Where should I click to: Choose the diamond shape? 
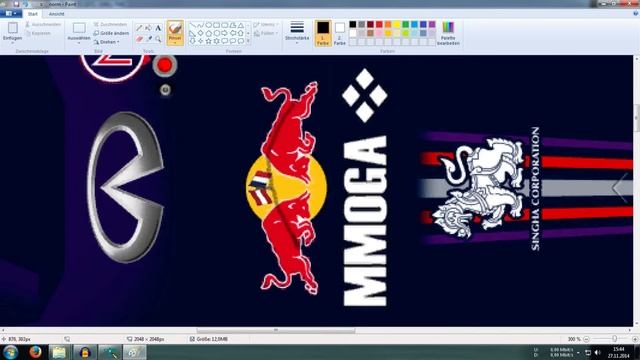point(200,33)
